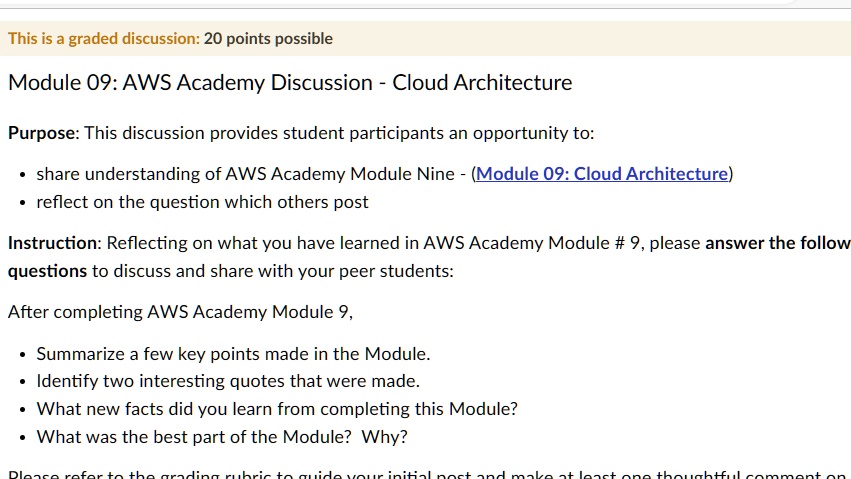Select the bold 'Purpose' label

[x=44, y=133]
